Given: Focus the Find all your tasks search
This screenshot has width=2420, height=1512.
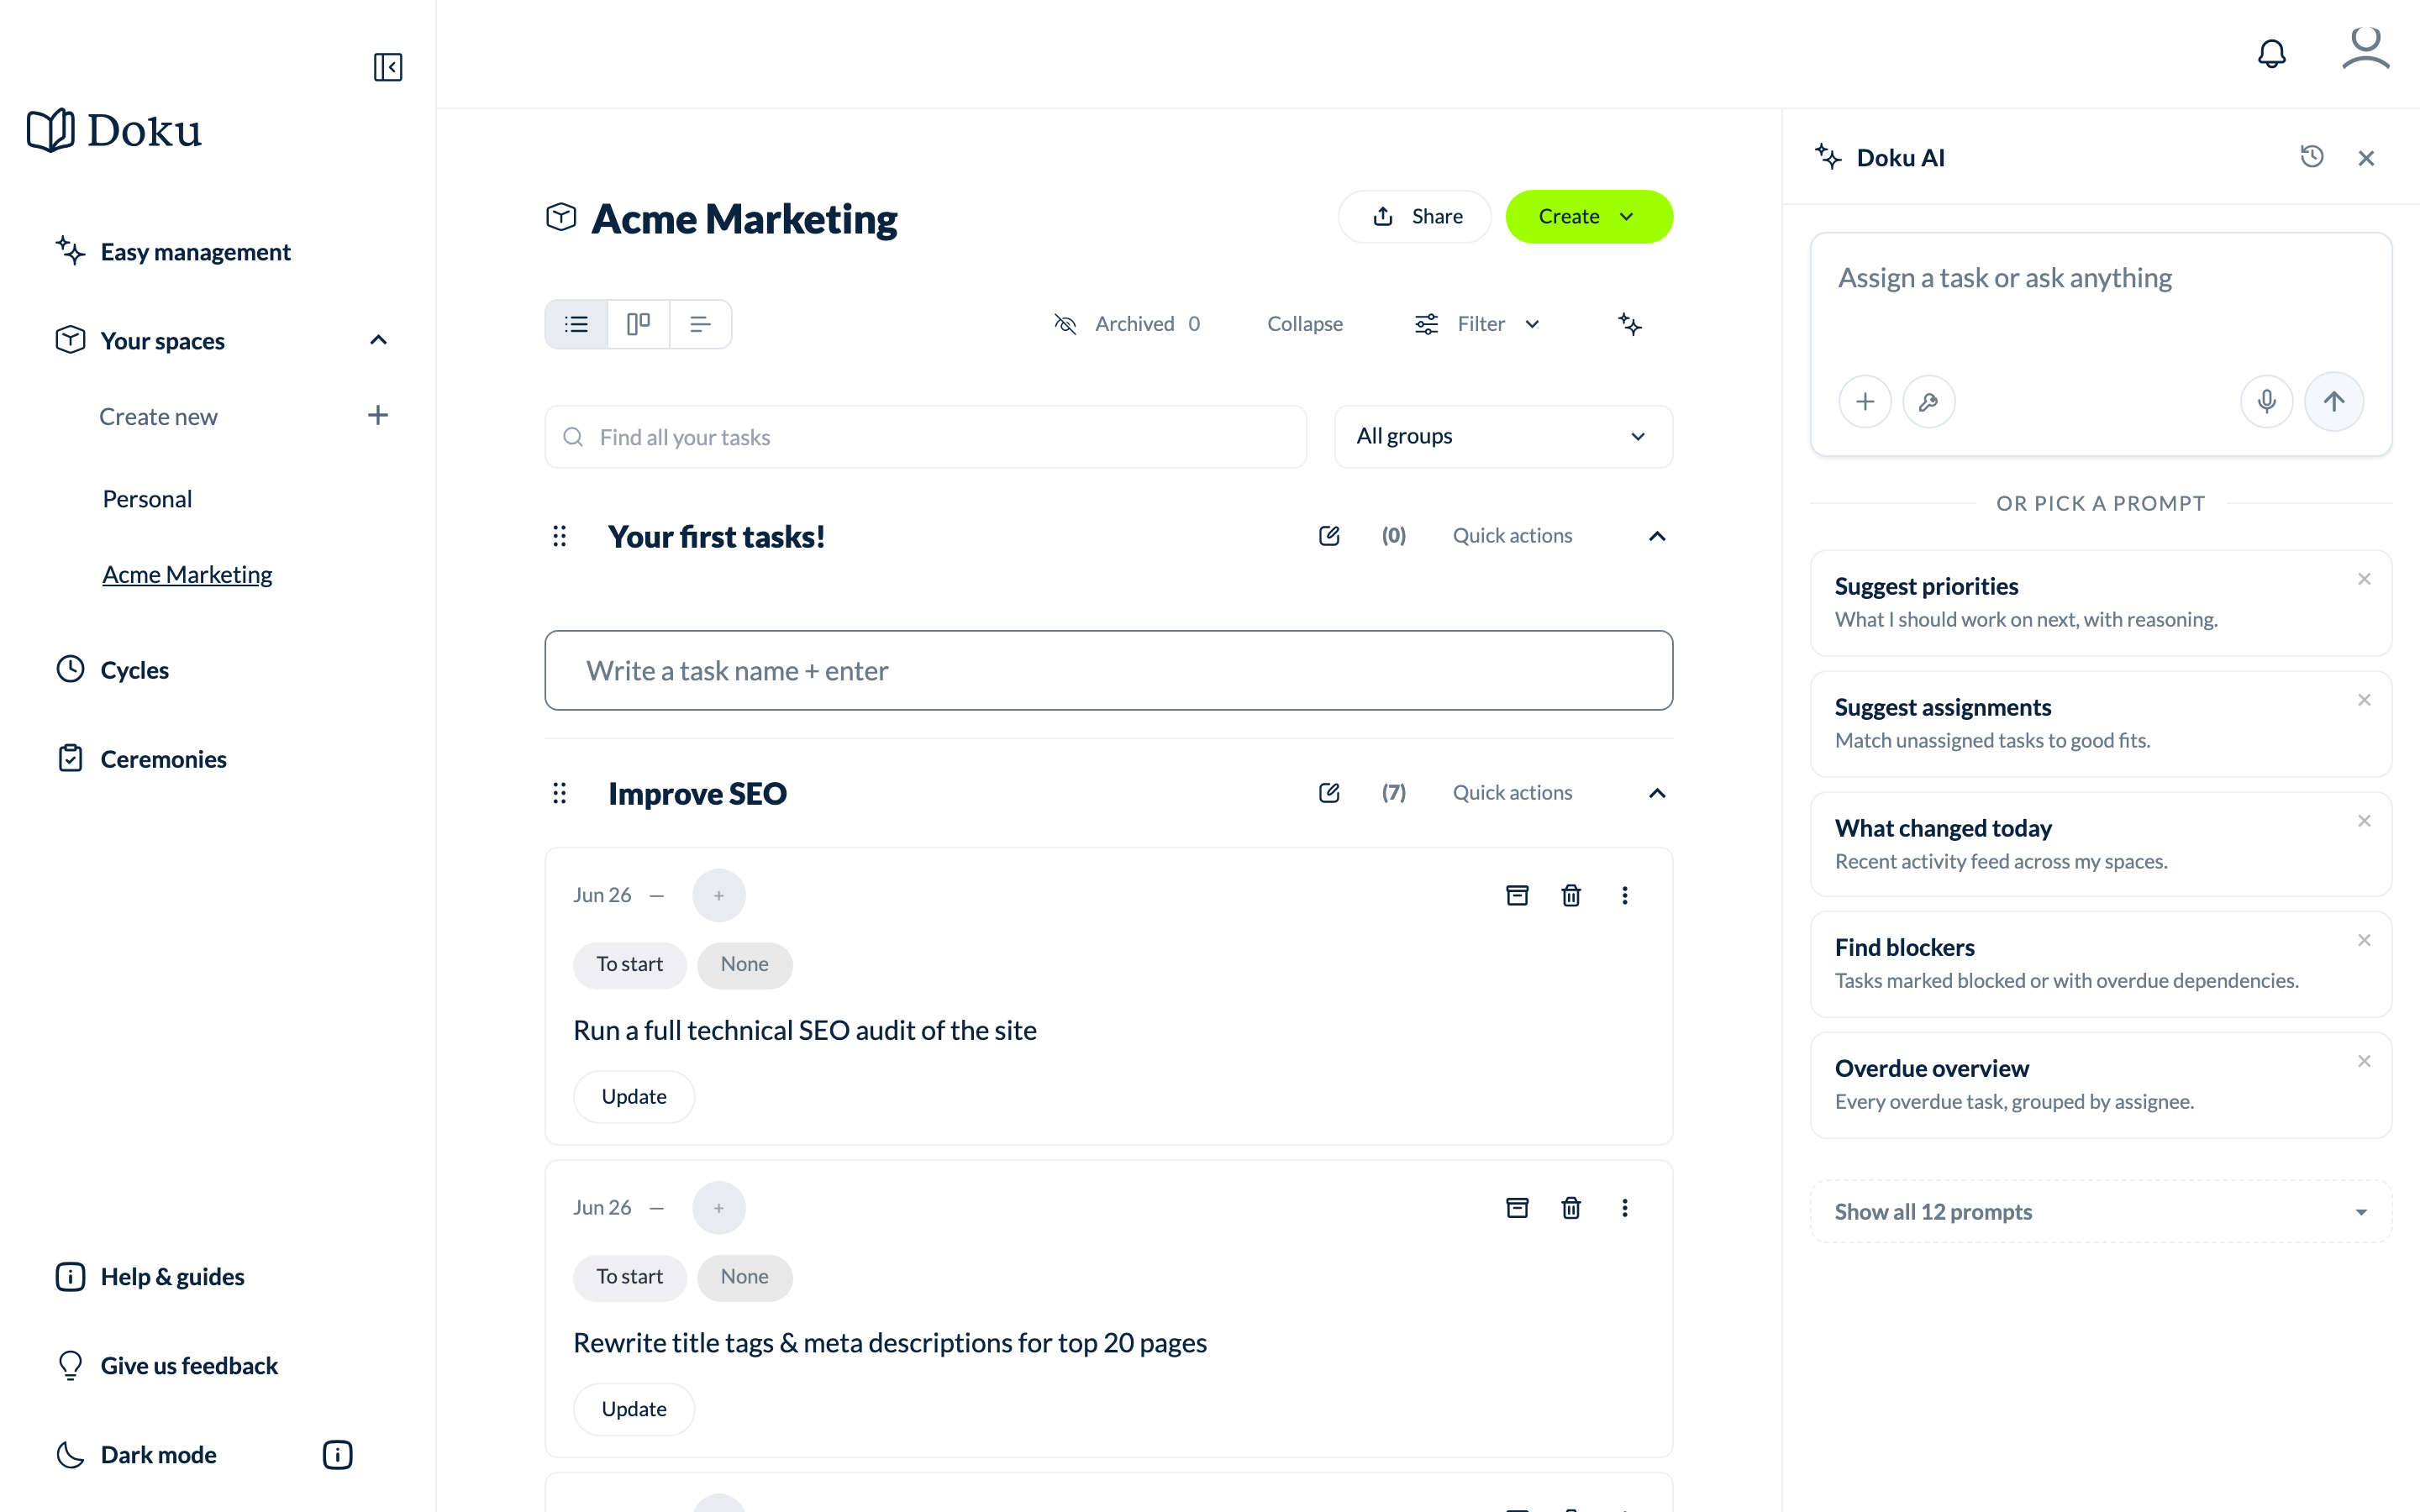Looking at the screenshot, I should (x=926, y=437).
